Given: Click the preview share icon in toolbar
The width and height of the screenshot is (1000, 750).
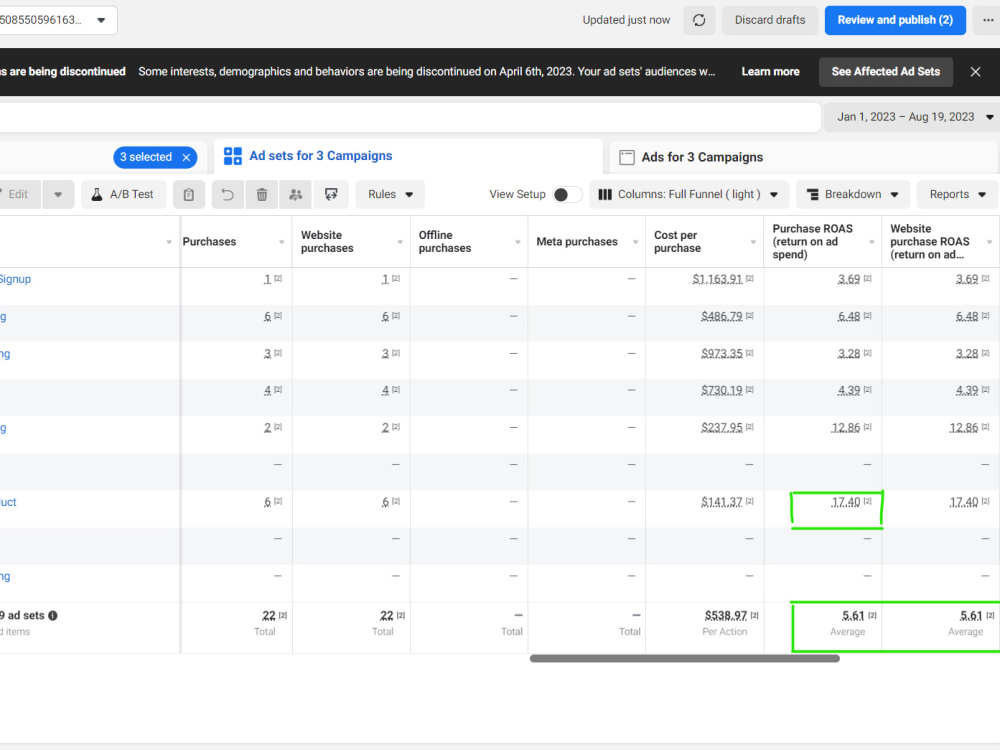Looking at the screenshot, I should [331, 195].
